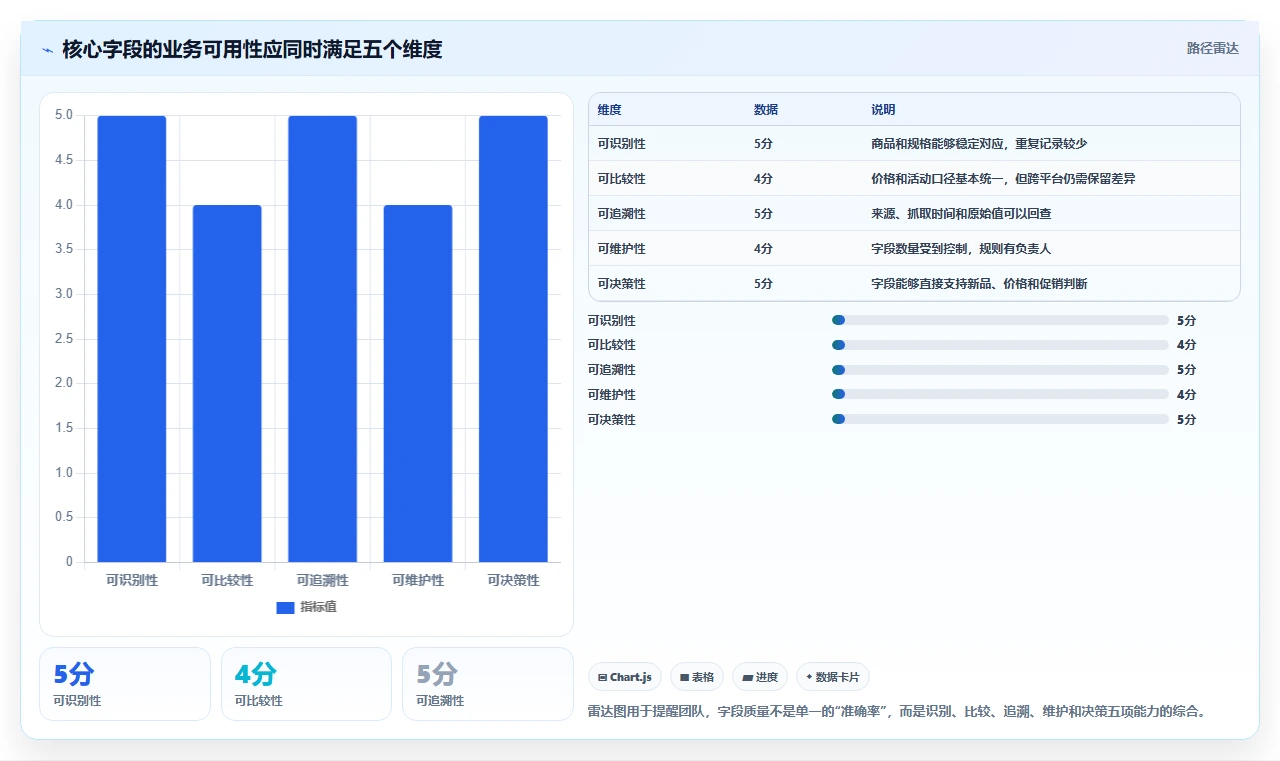Click the 可维护性 bar in the chart
The height and width of the screenshot is (761, 1280).
(418, 383)
